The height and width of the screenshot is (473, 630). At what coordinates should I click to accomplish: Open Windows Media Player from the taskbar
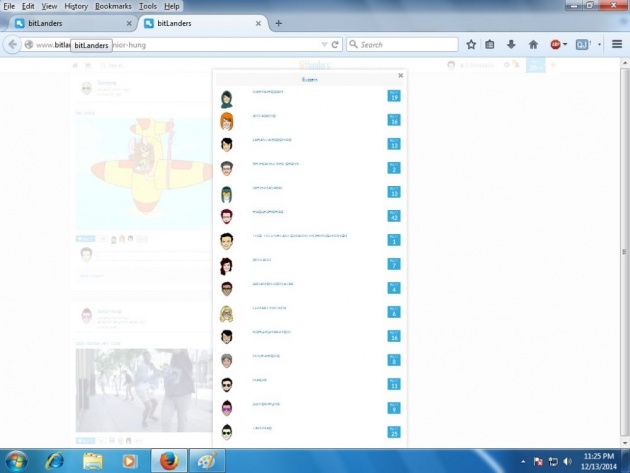[x=129, y=461]
